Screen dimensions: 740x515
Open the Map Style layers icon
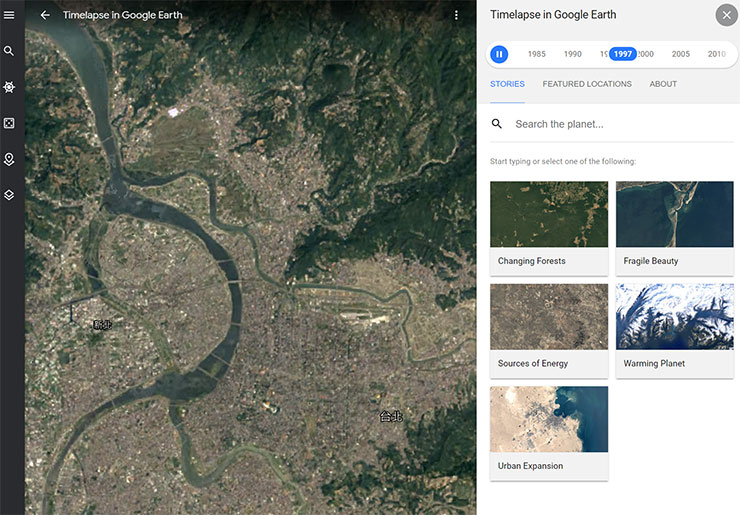pyautogui.click(x=9, y=195)
